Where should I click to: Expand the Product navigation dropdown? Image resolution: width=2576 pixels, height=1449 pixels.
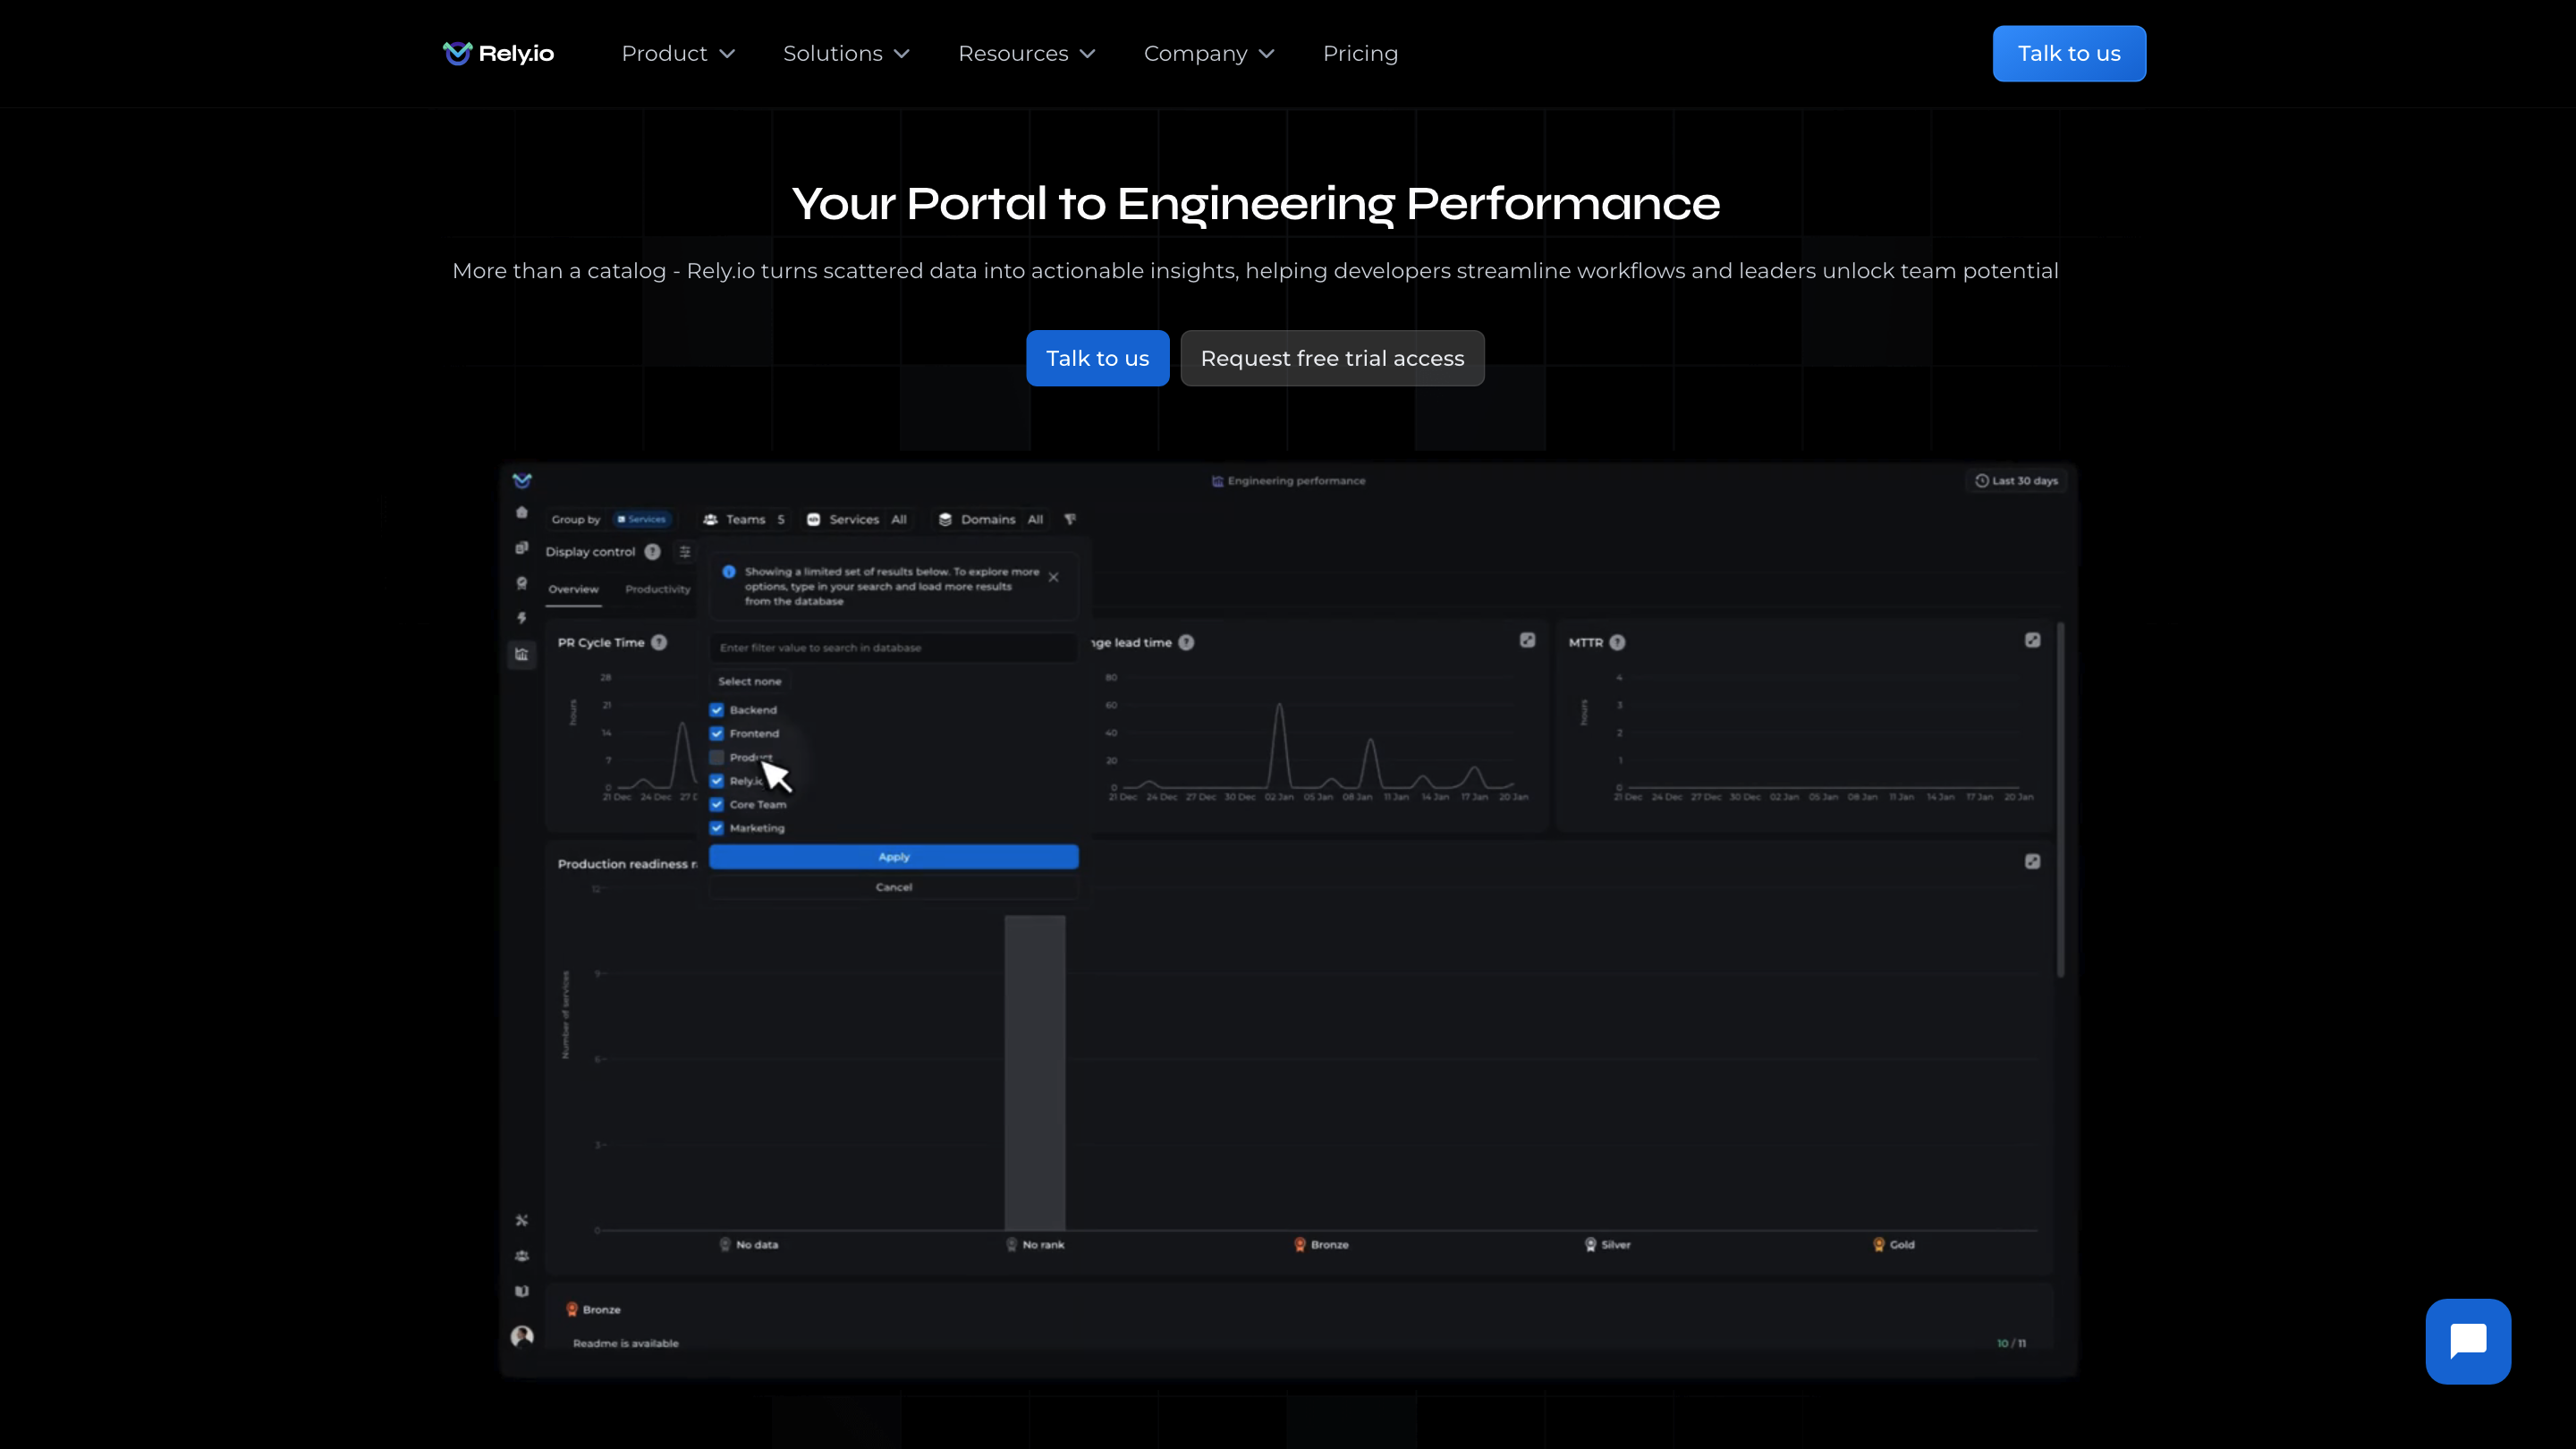click(x=678, y=54)
